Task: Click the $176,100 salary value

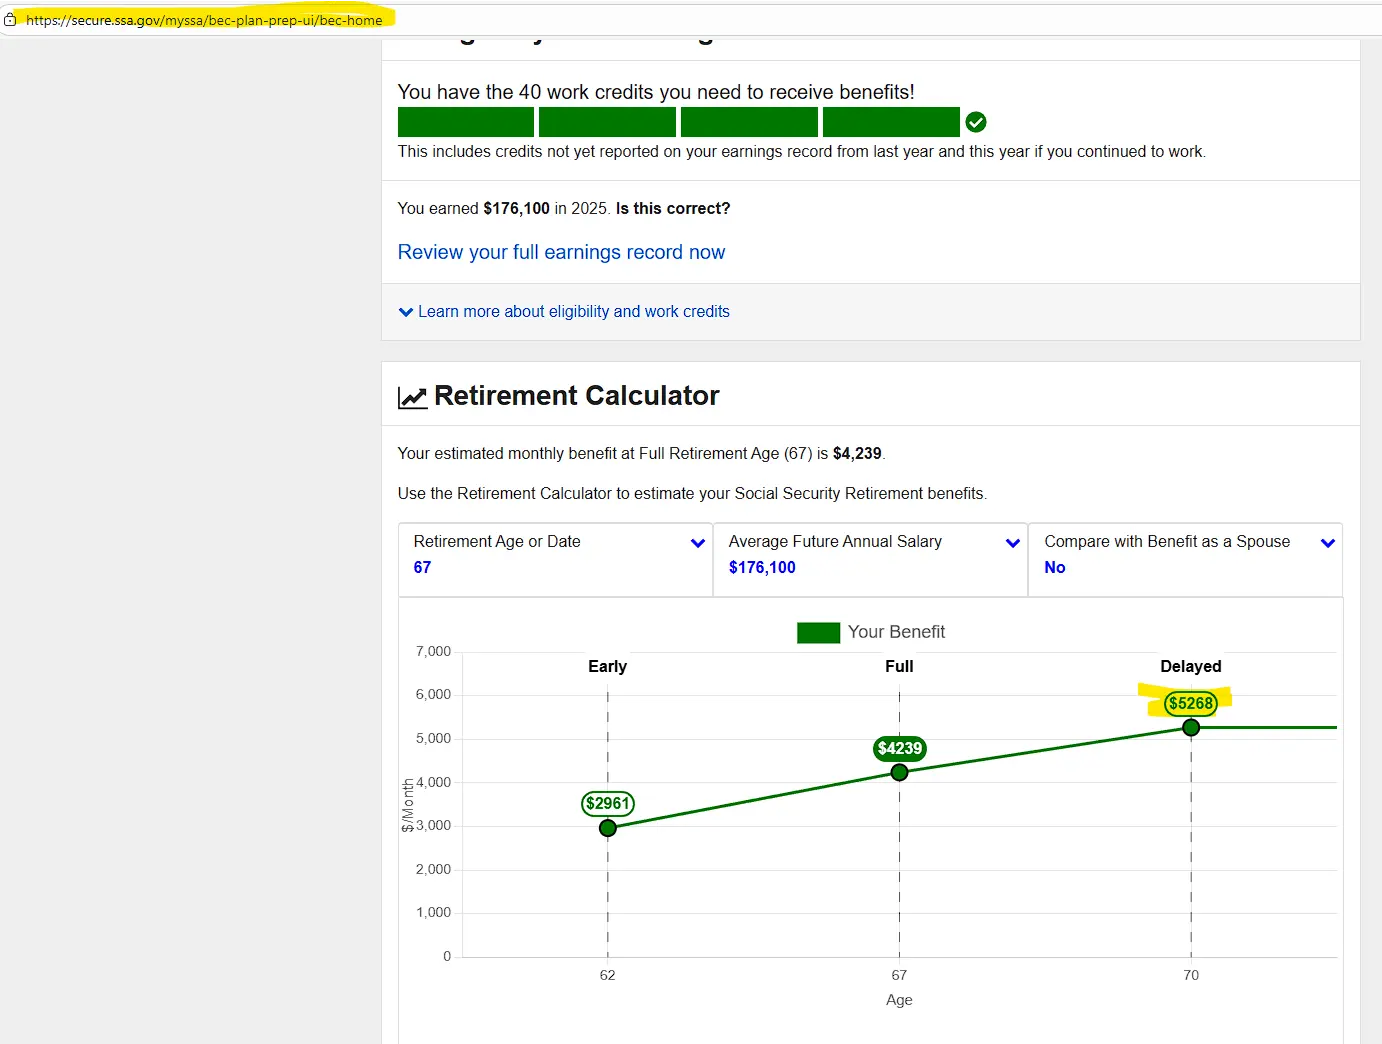Action: [x=762, y=568]
